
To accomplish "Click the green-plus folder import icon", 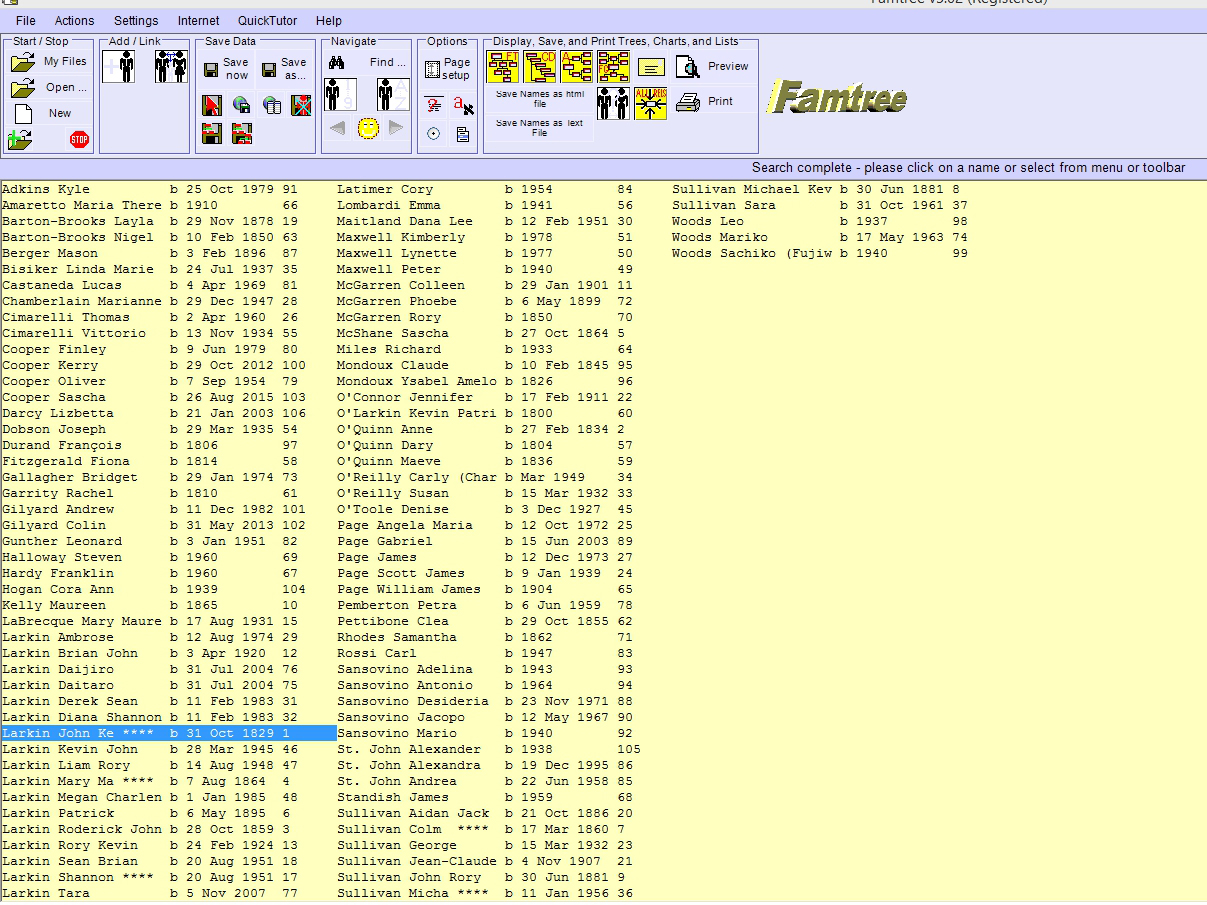I will coord(21,139).
